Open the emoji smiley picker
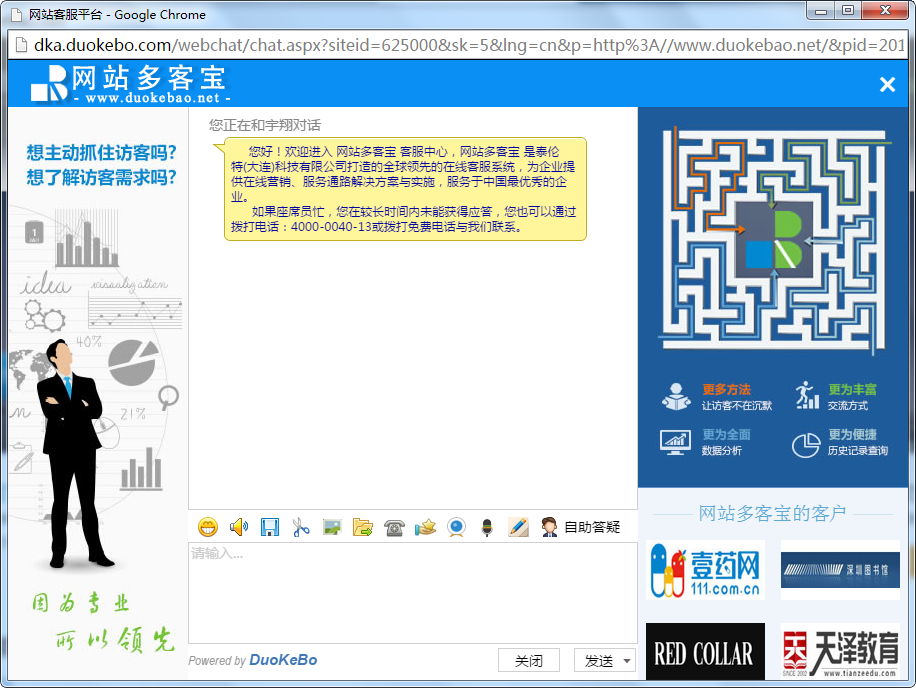 [x=208, y=527]
